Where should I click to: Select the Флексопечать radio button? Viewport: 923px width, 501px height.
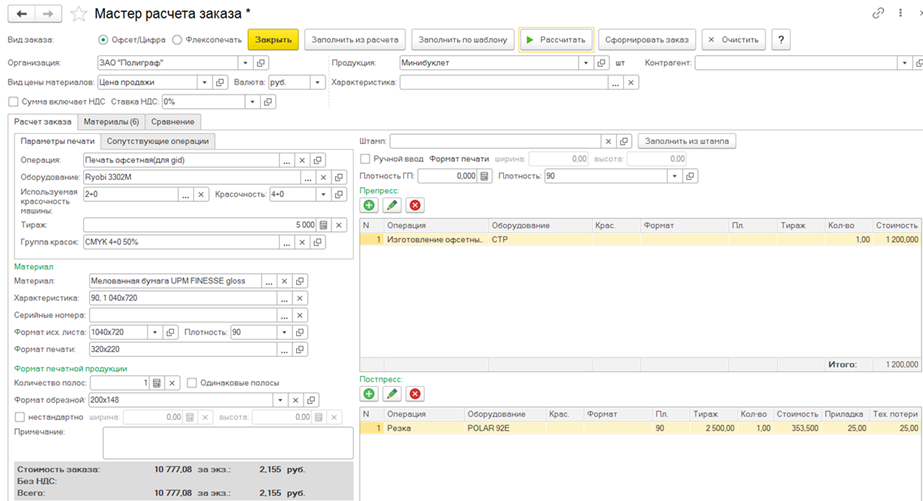pos(177,40)
